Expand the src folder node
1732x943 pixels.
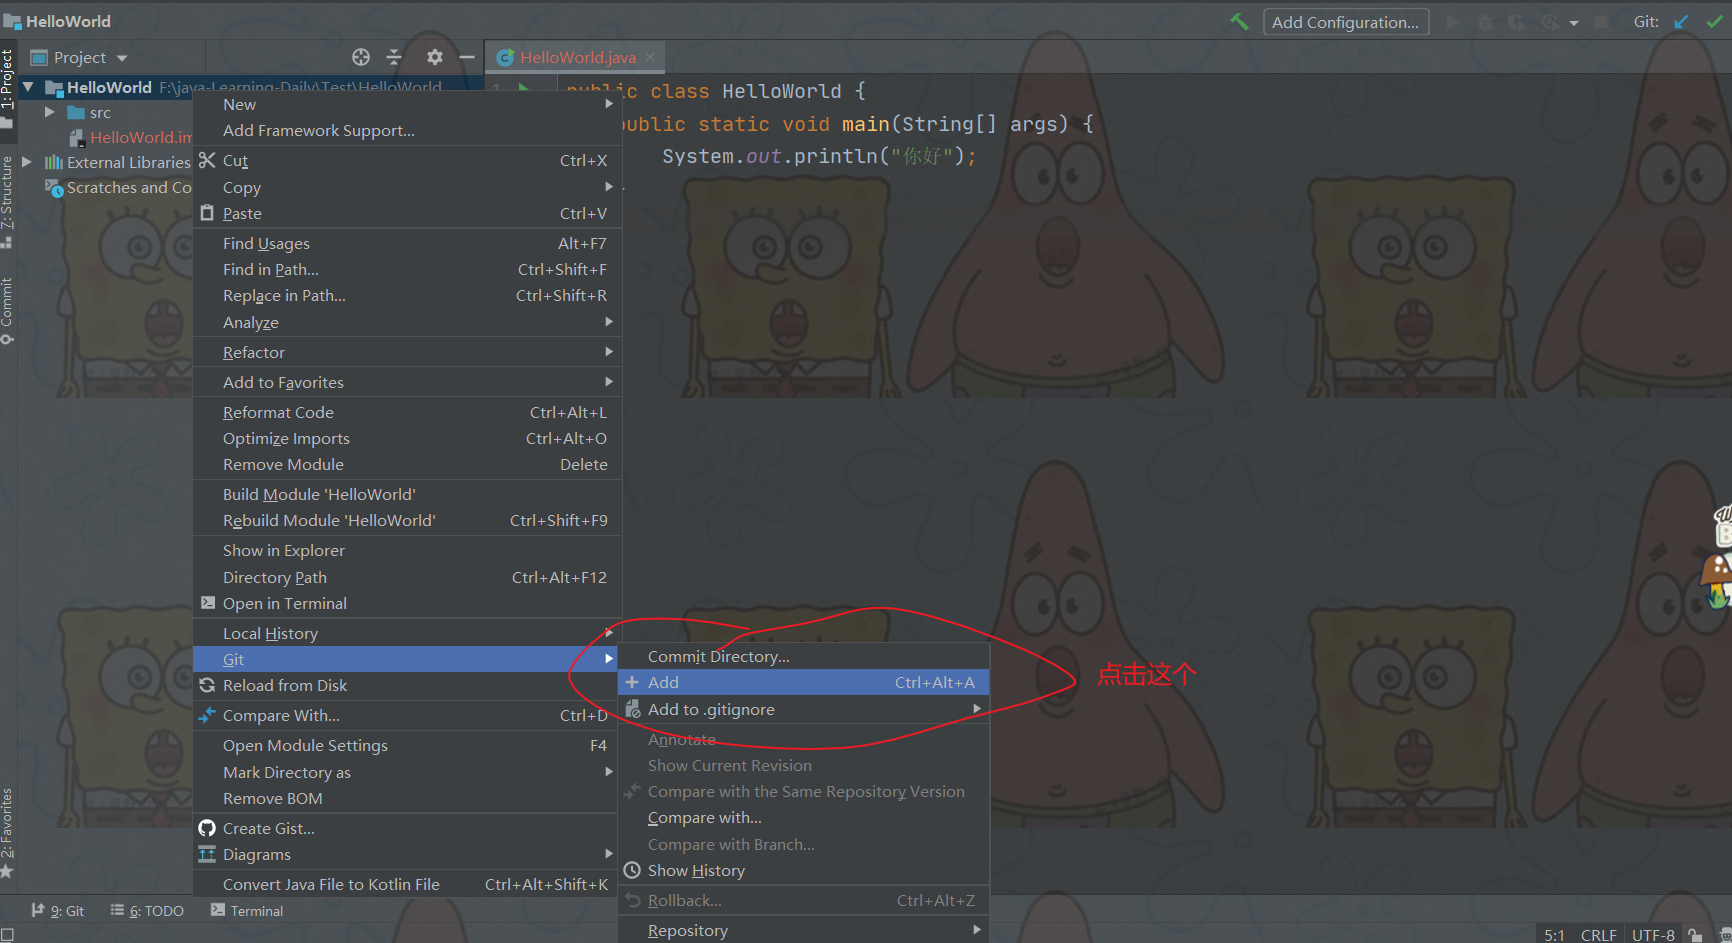(x=49, y=112)
